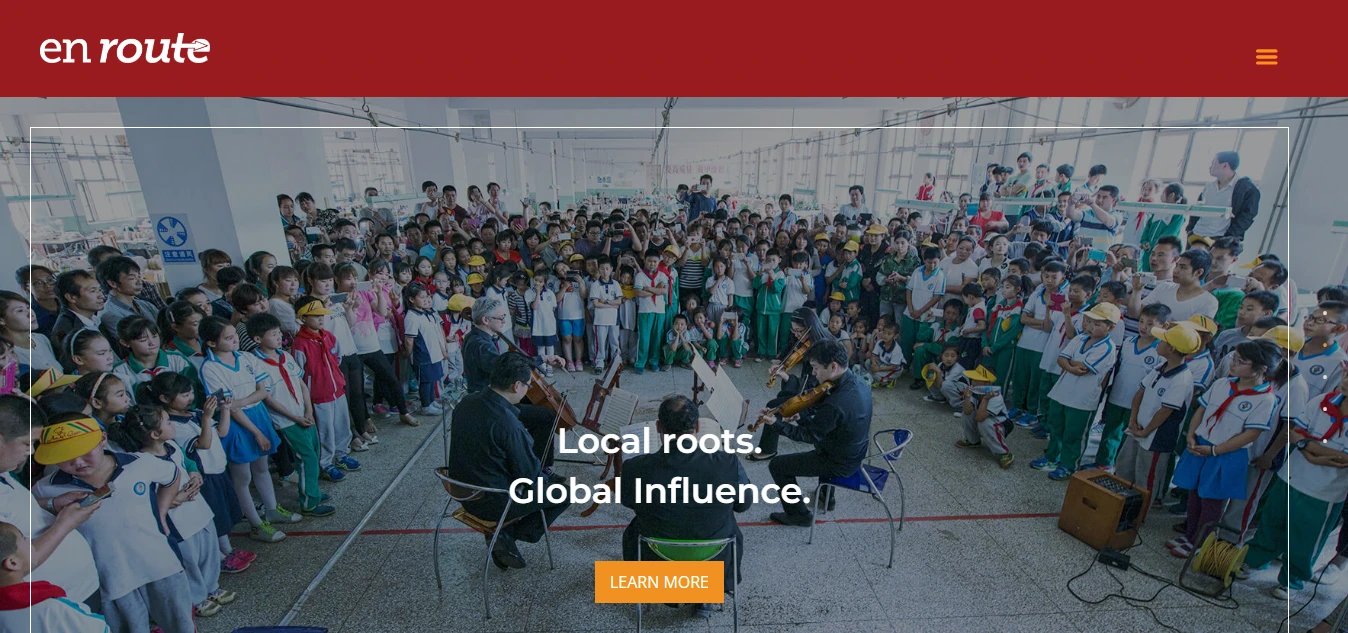Click the word 'en' in the logo
Screen dimensions: 1348x633
pos(65,50)
